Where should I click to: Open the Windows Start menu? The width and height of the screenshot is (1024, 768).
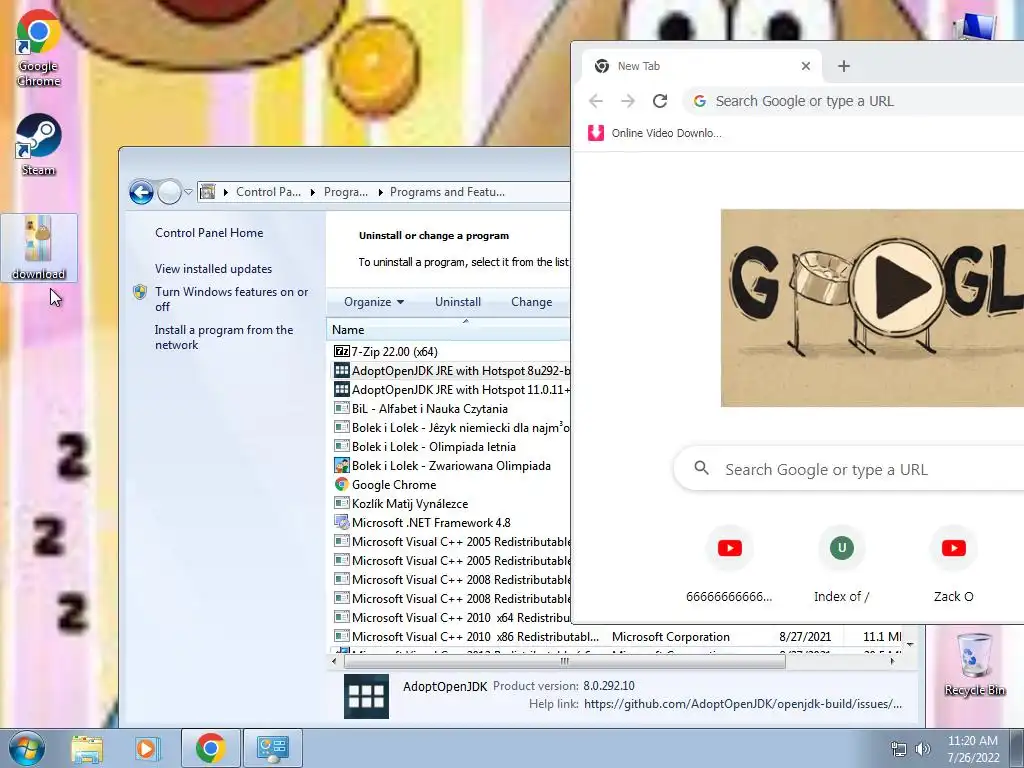(x=27, y=748)
